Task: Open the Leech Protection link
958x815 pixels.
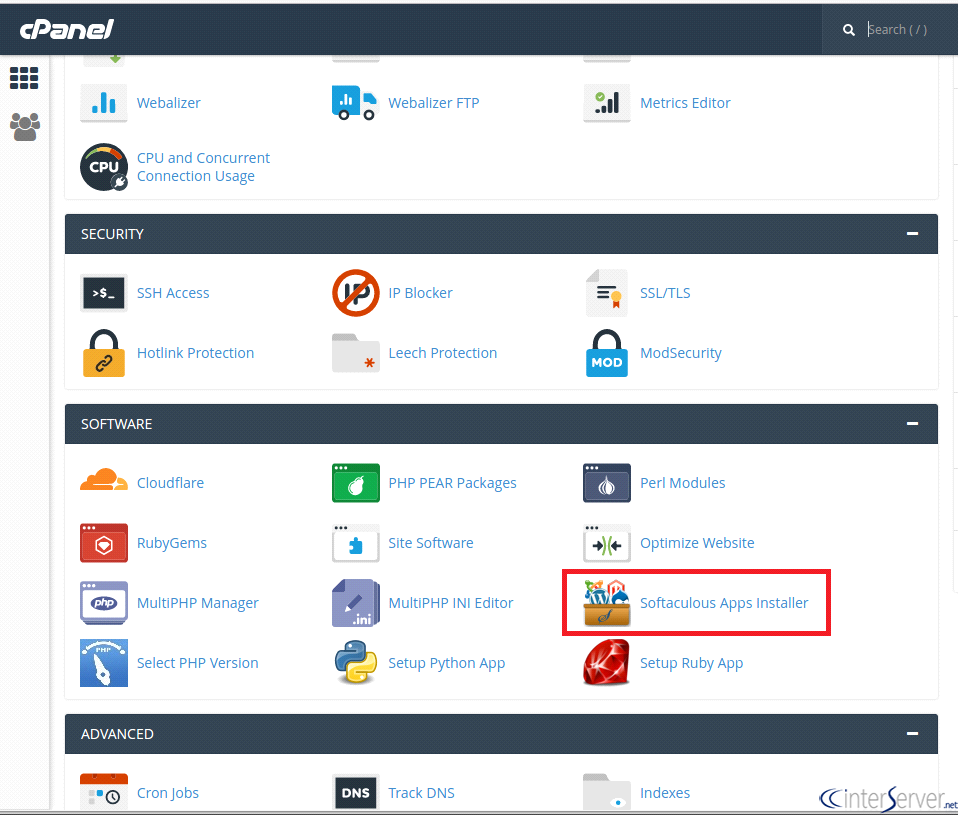Action: point(443,353)
